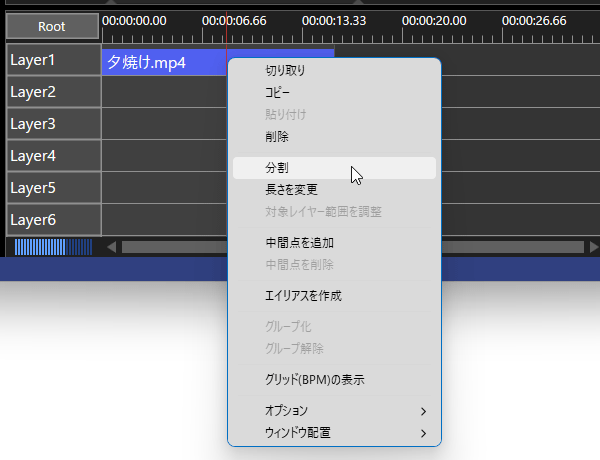Click the Root scene button
600x460 pixels.
52,26
